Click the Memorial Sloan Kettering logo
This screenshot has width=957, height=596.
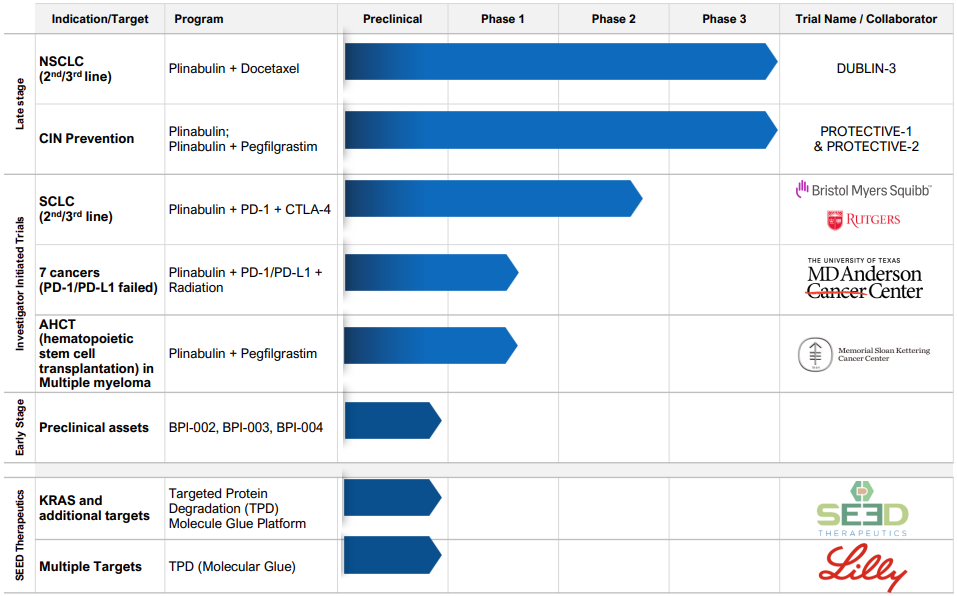pyautogui.click(x=864, y=355)
